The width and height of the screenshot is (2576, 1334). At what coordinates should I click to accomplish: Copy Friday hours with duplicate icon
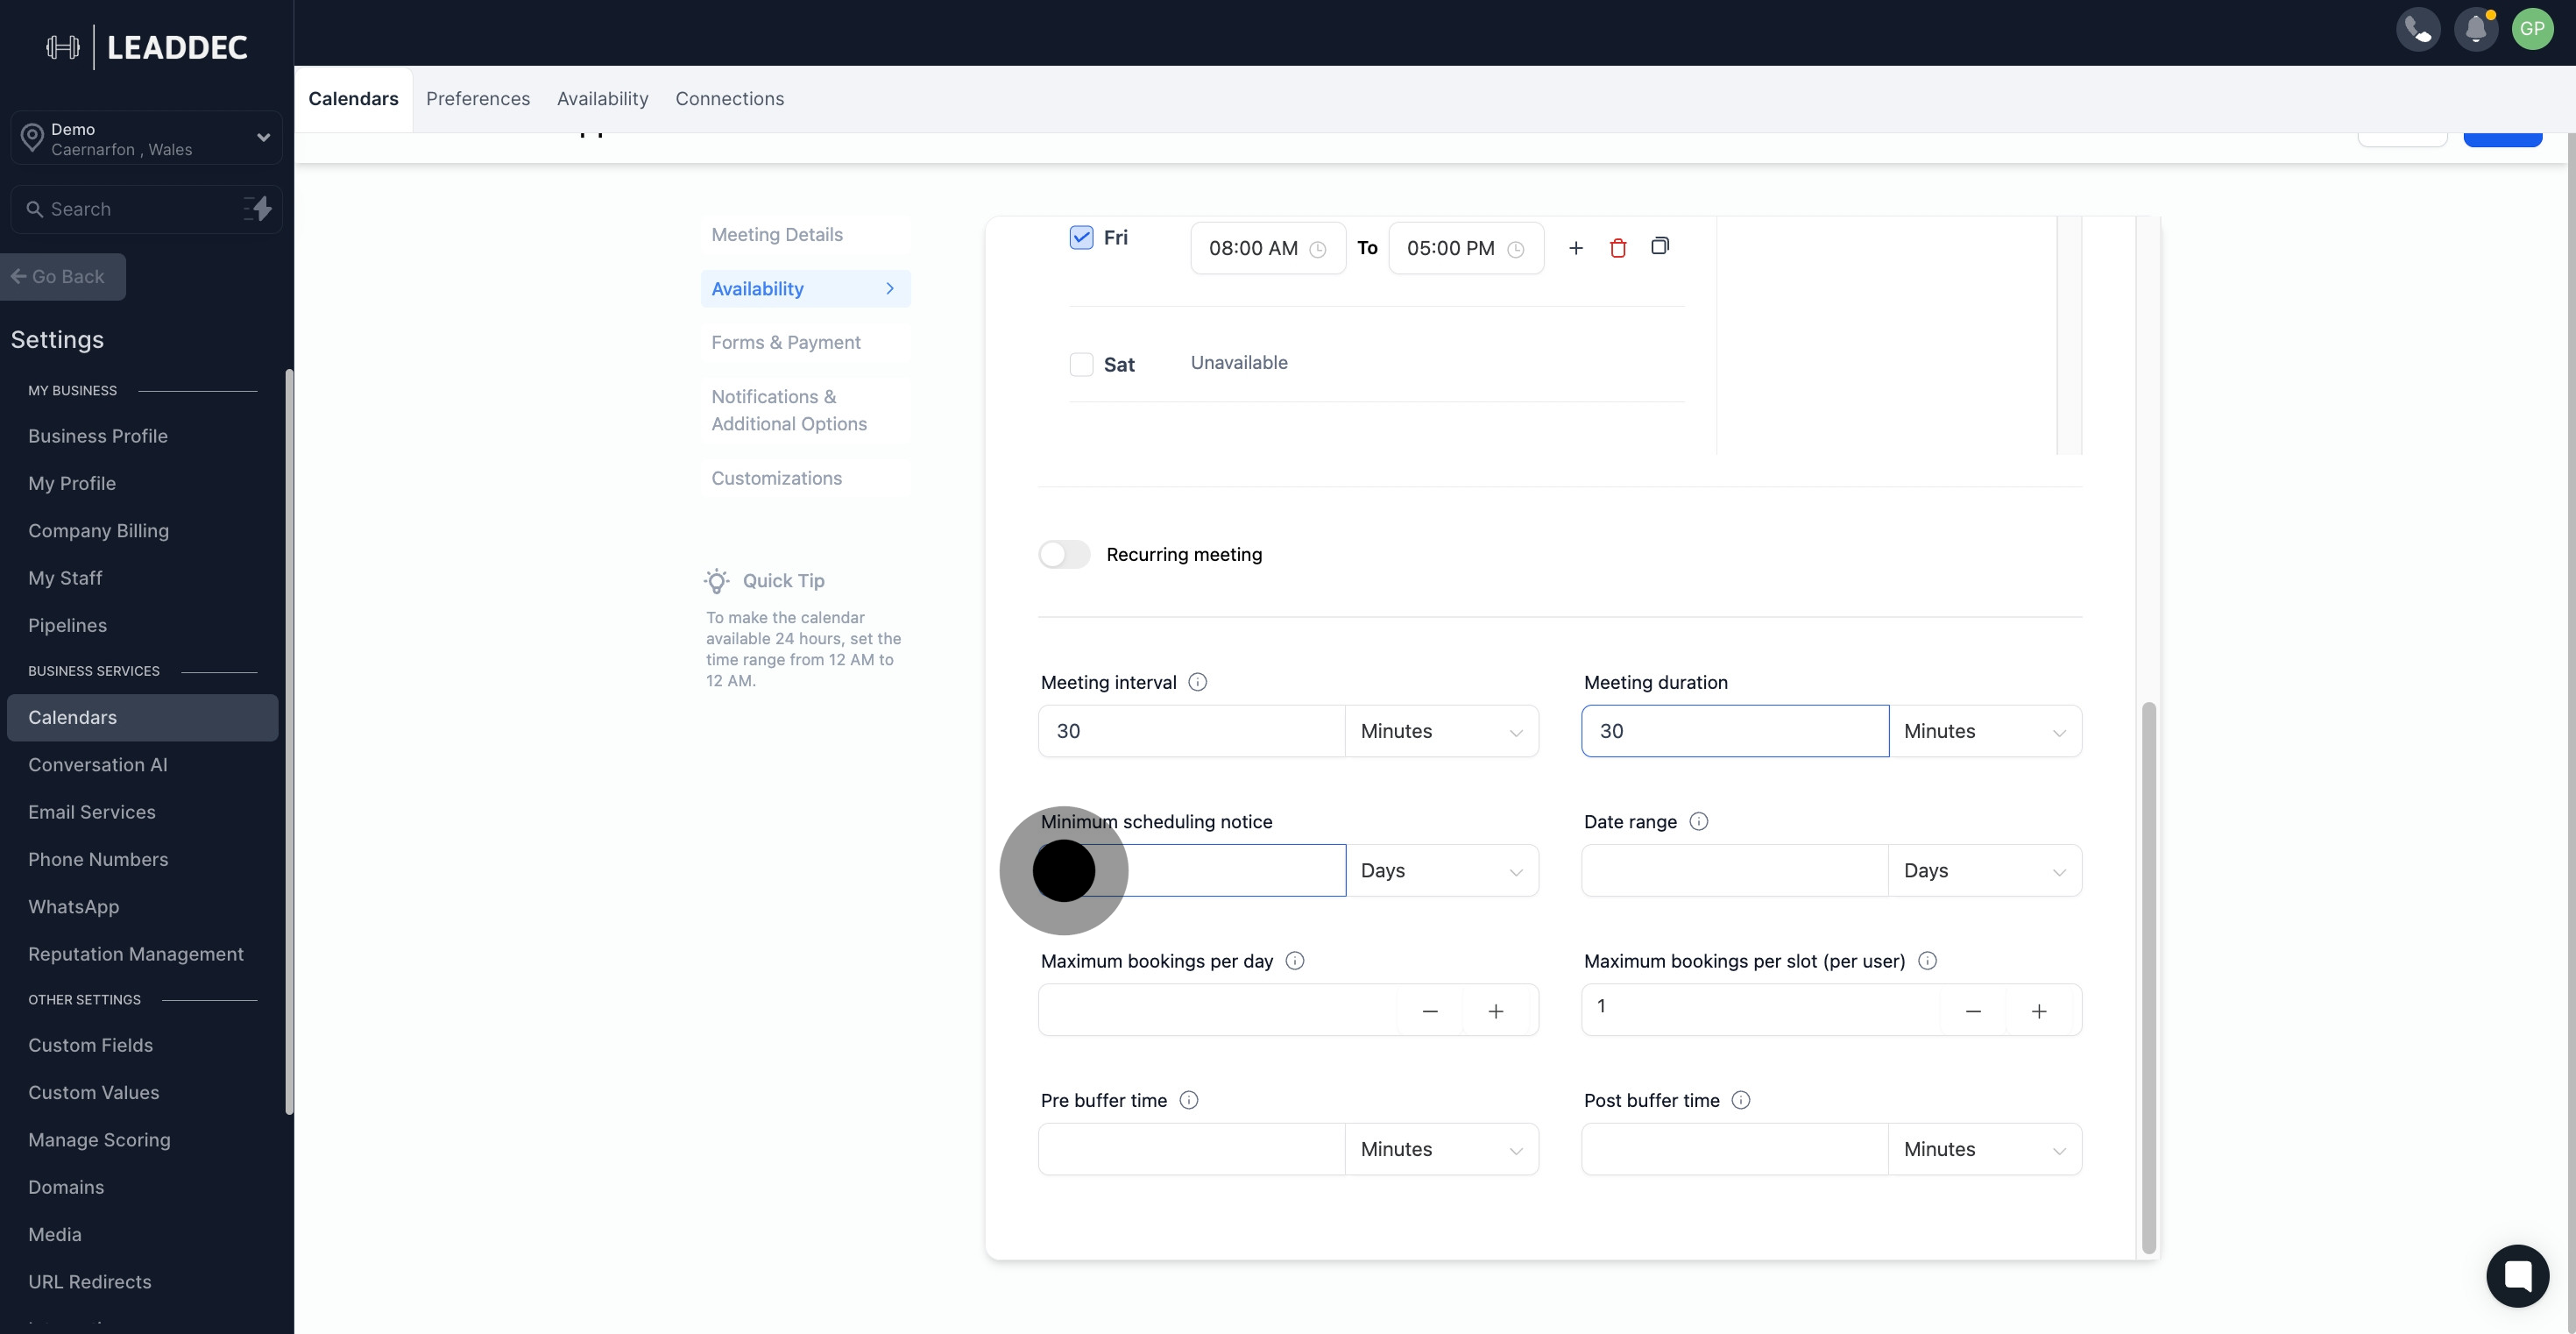[x=1659, y=246]
